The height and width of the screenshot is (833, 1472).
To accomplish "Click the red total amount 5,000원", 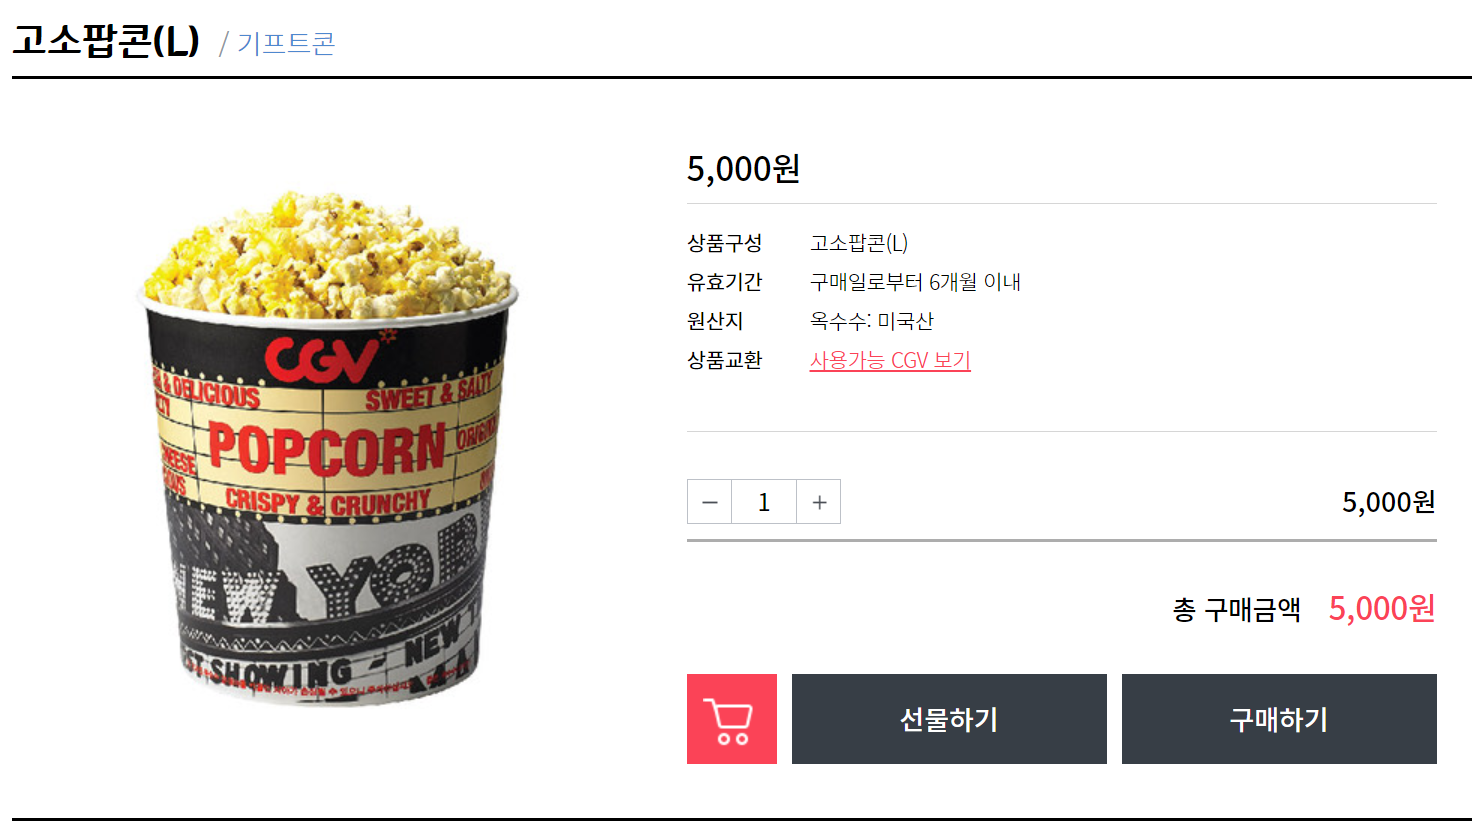I will [1382, 608].
